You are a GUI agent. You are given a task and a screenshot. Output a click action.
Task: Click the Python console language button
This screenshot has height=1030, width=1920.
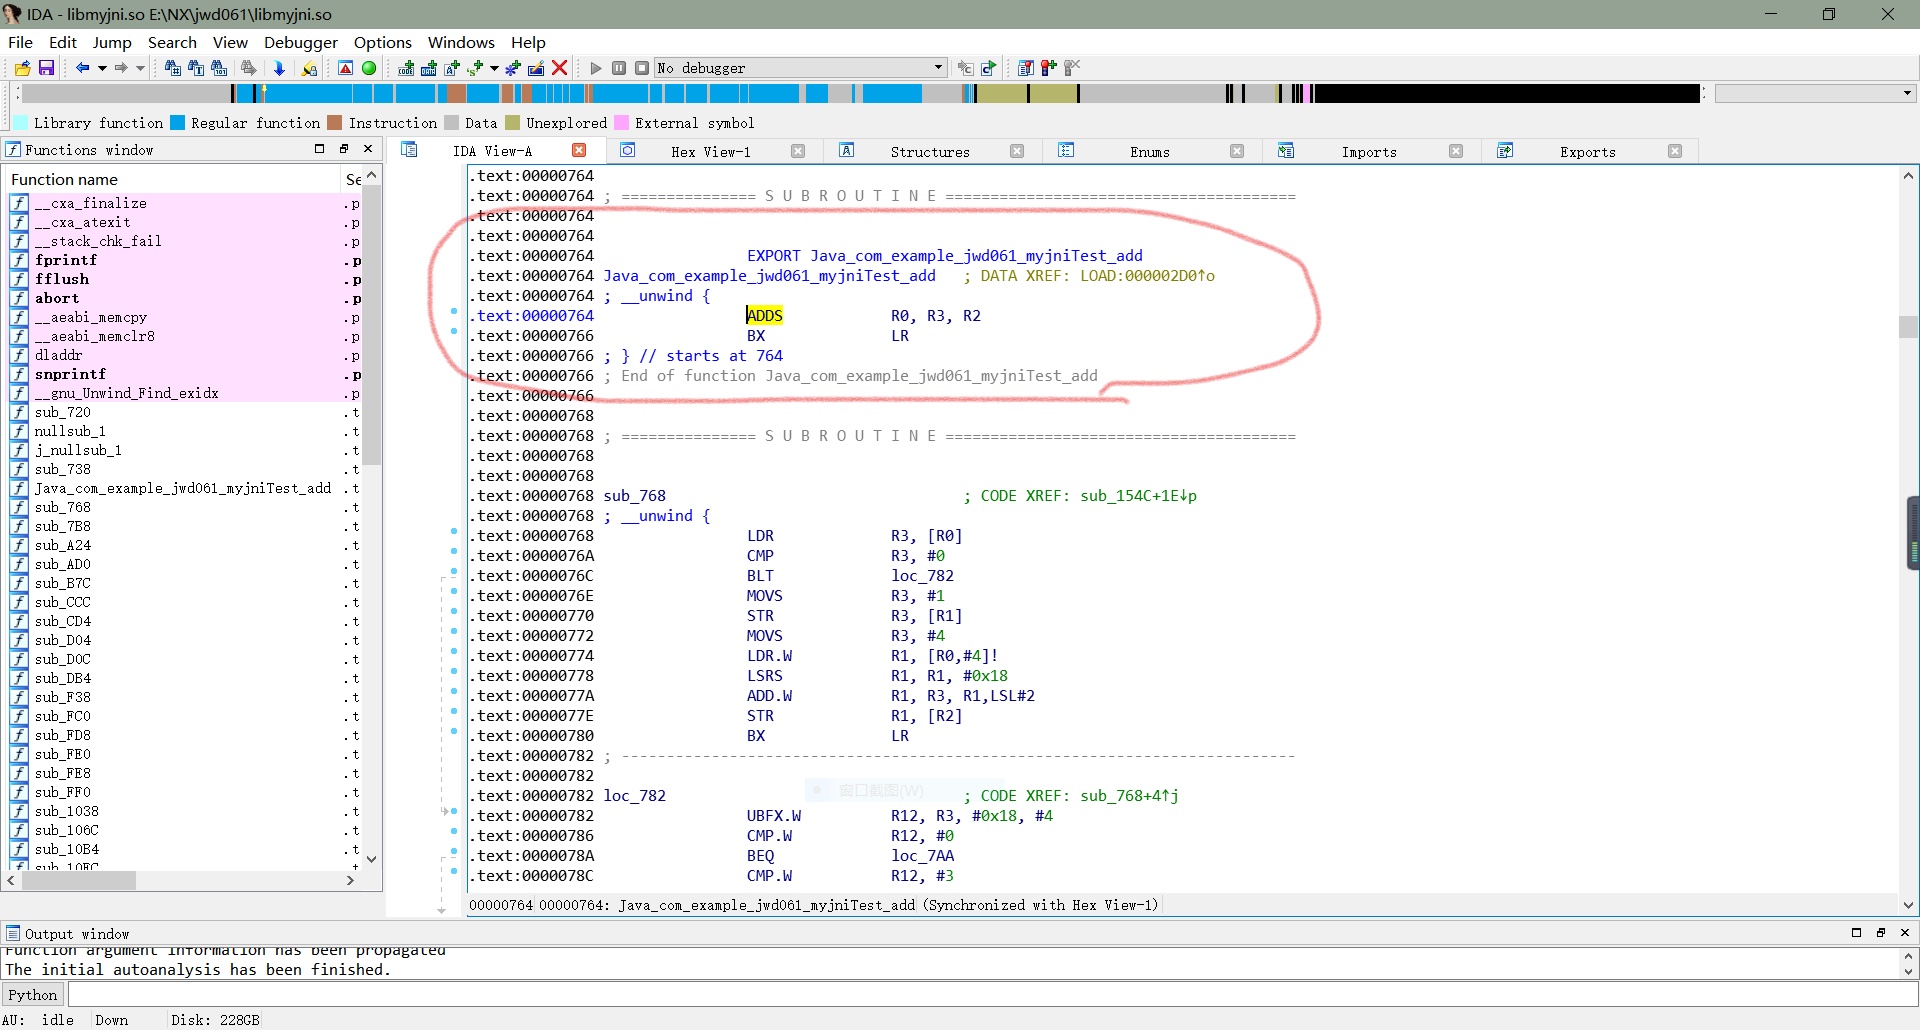[x=33, y=995]
